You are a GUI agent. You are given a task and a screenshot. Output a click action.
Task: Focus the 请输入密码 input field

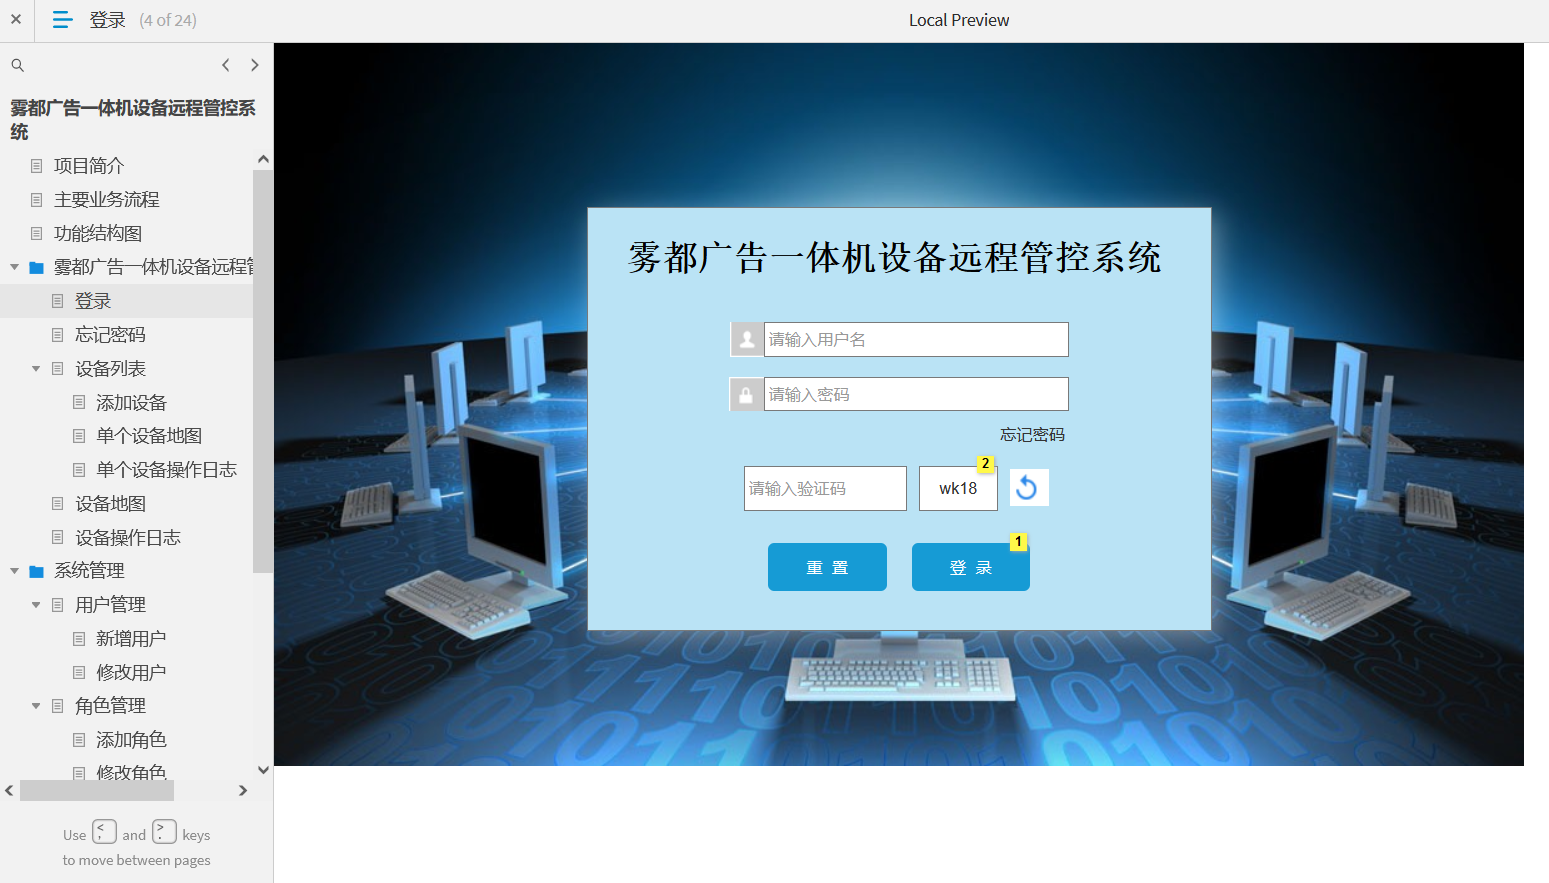[916, 394]
